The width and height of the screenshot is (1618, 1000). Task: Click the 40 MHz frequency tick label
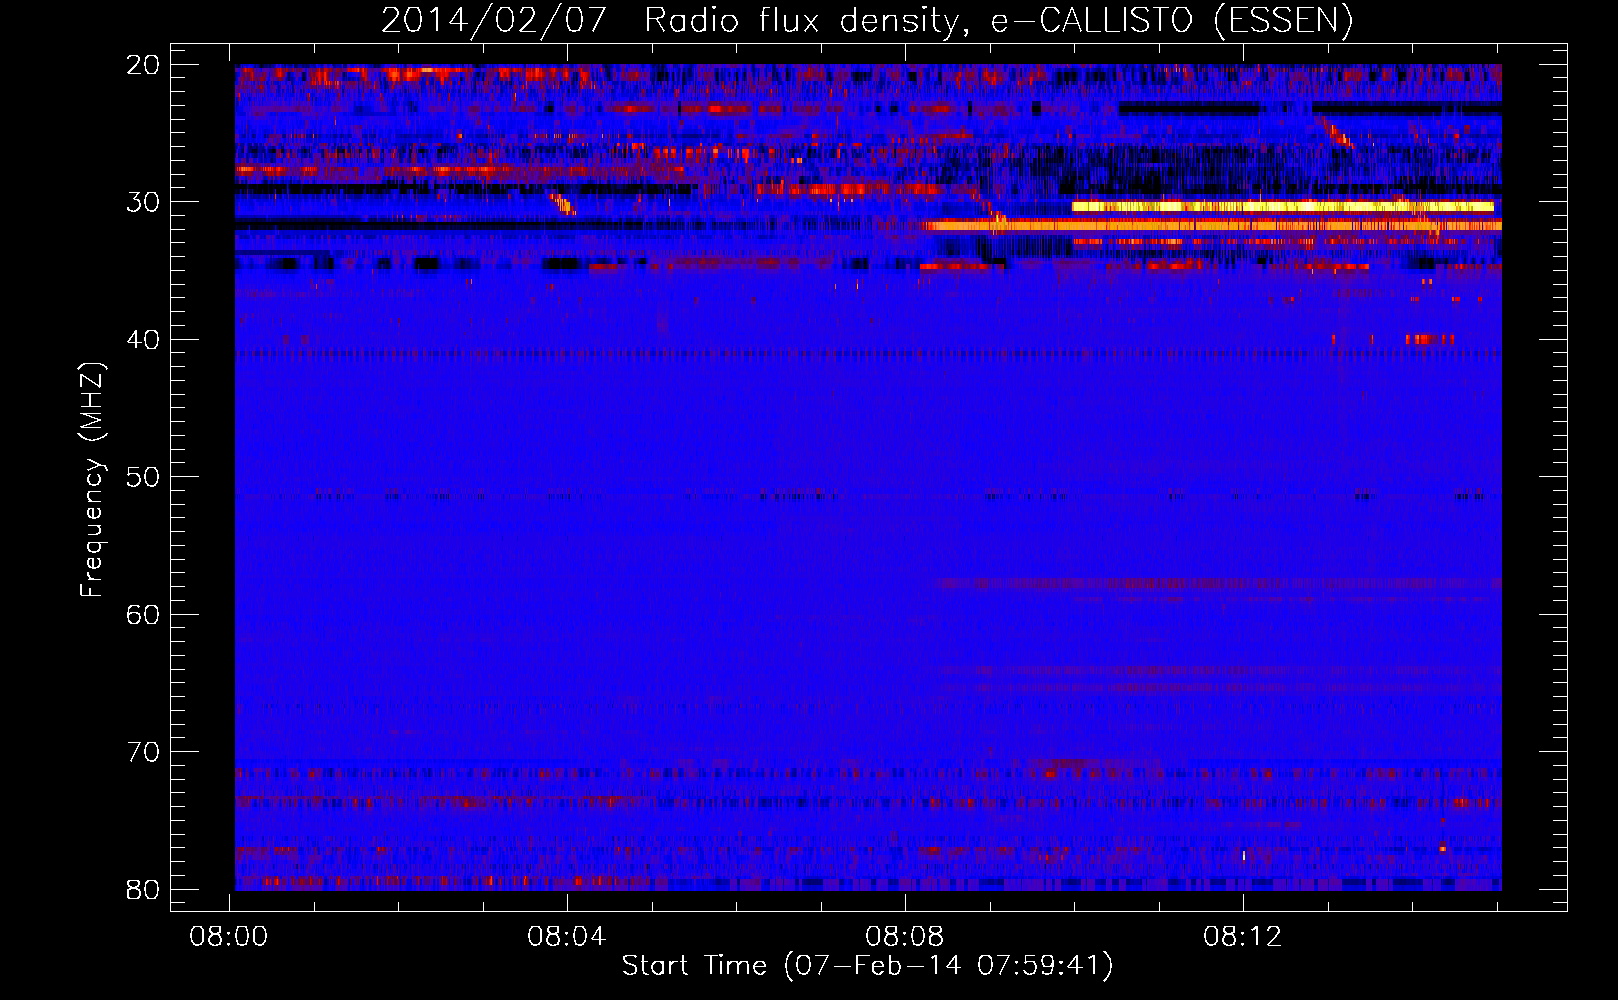pos(143,340)
